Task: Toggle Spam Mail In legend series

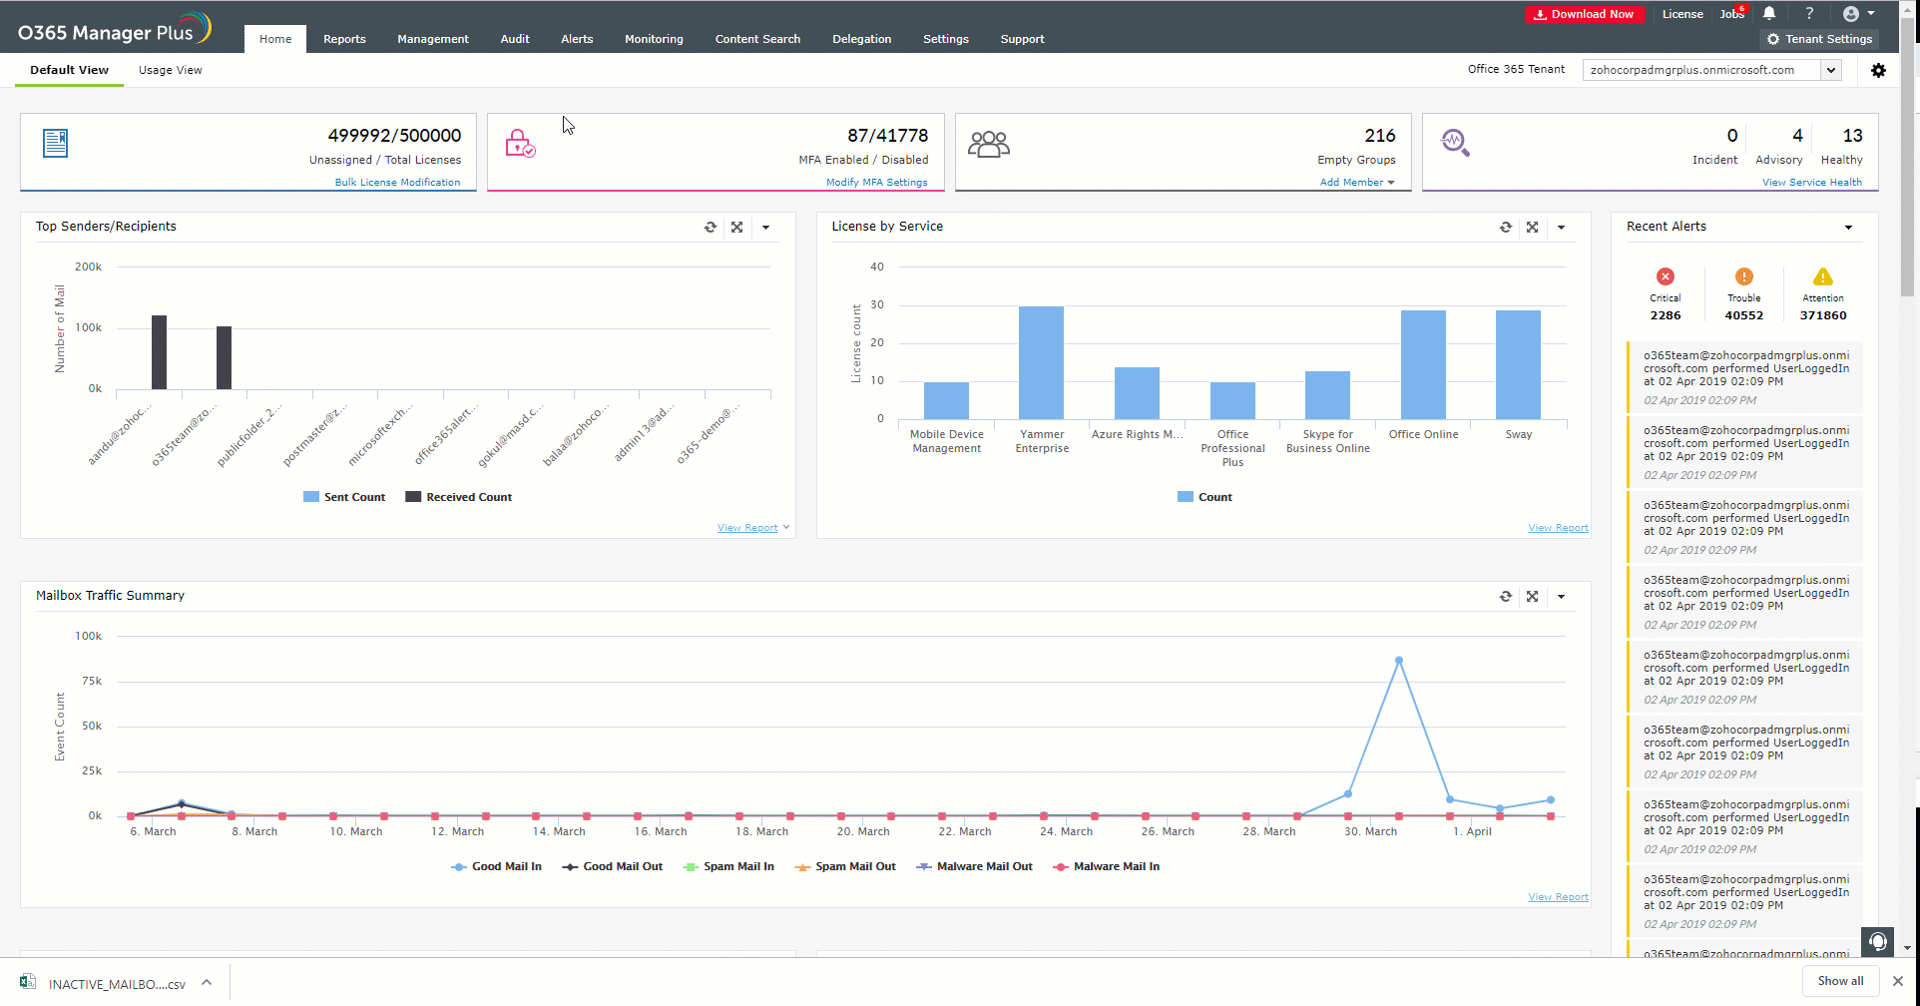Action: tap(728, 866)
